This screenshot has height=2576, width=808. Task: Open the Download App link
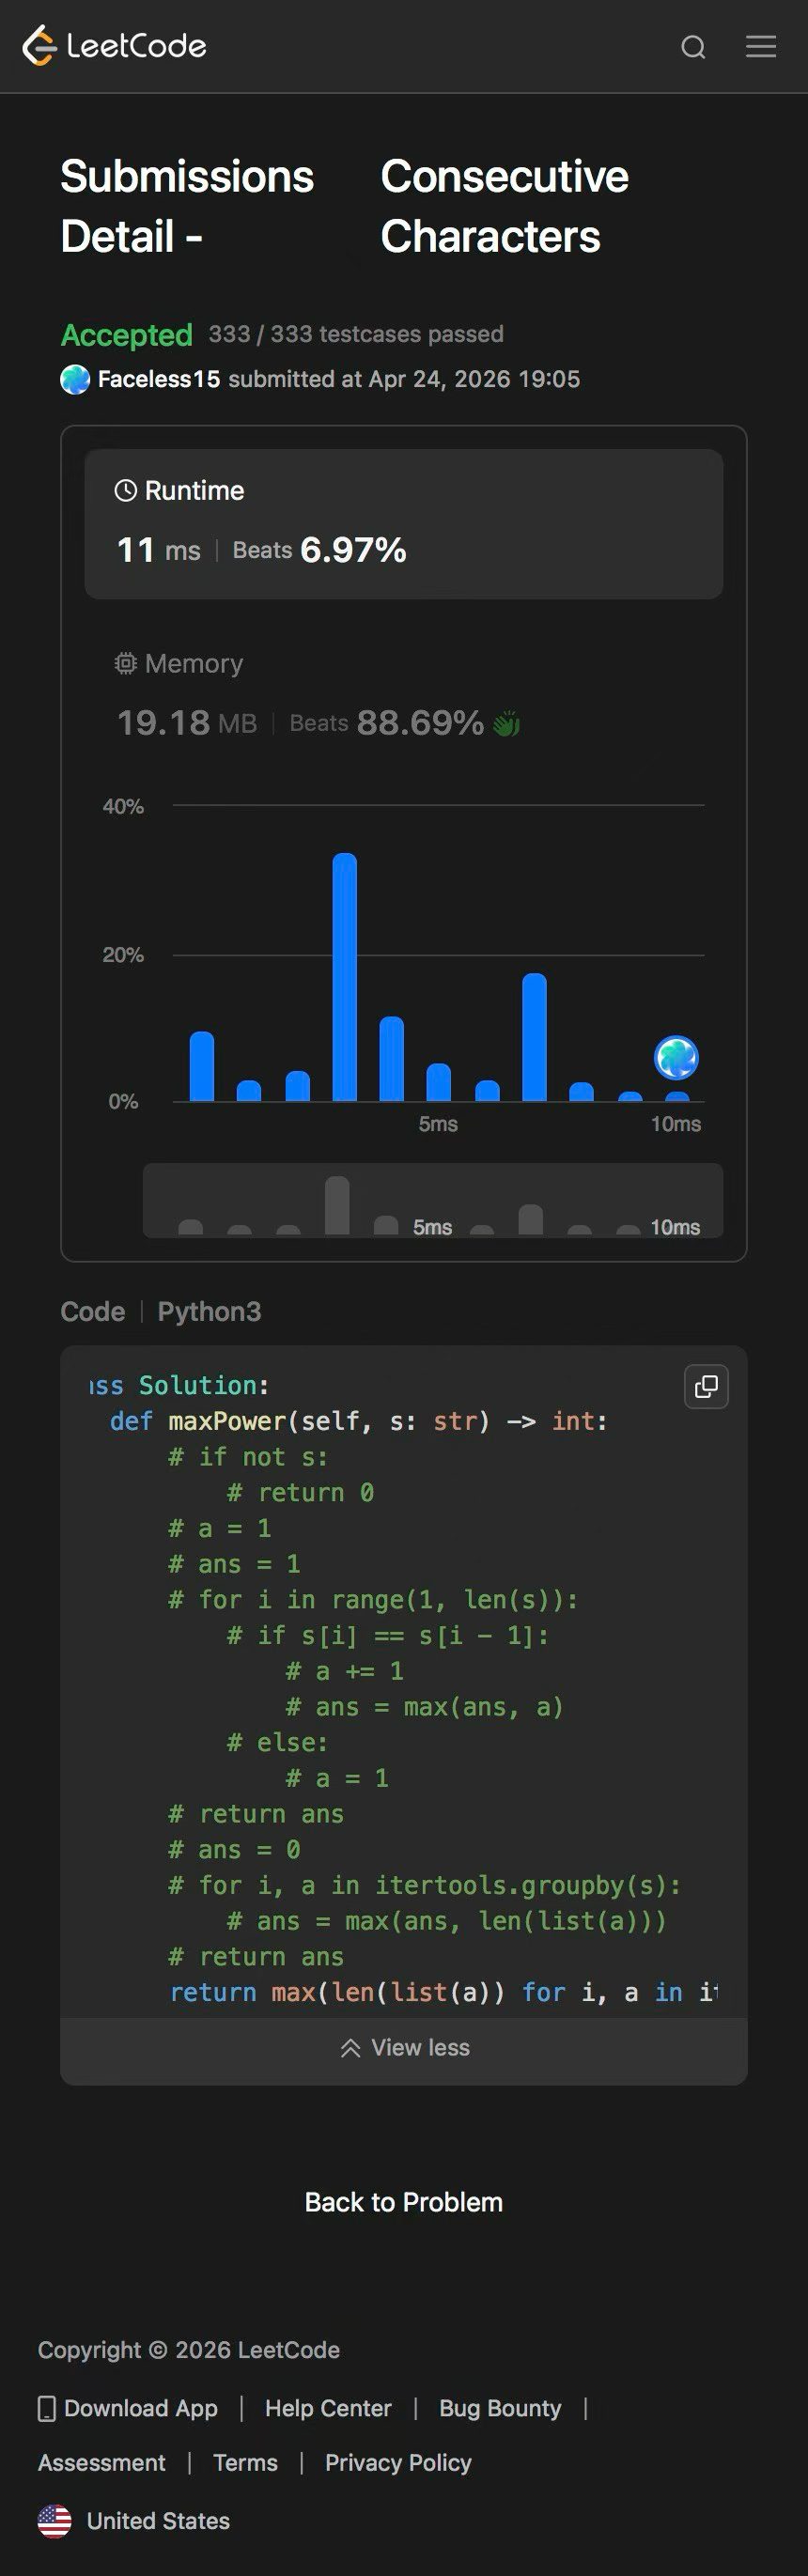(x=128, y=2408)
